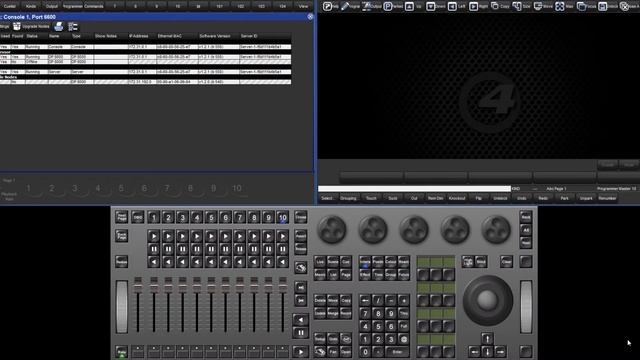Click the Upgrade Nodes icon in Network window
The width and height of the screenshot is (640, 360).
click(x=17, y=27)
